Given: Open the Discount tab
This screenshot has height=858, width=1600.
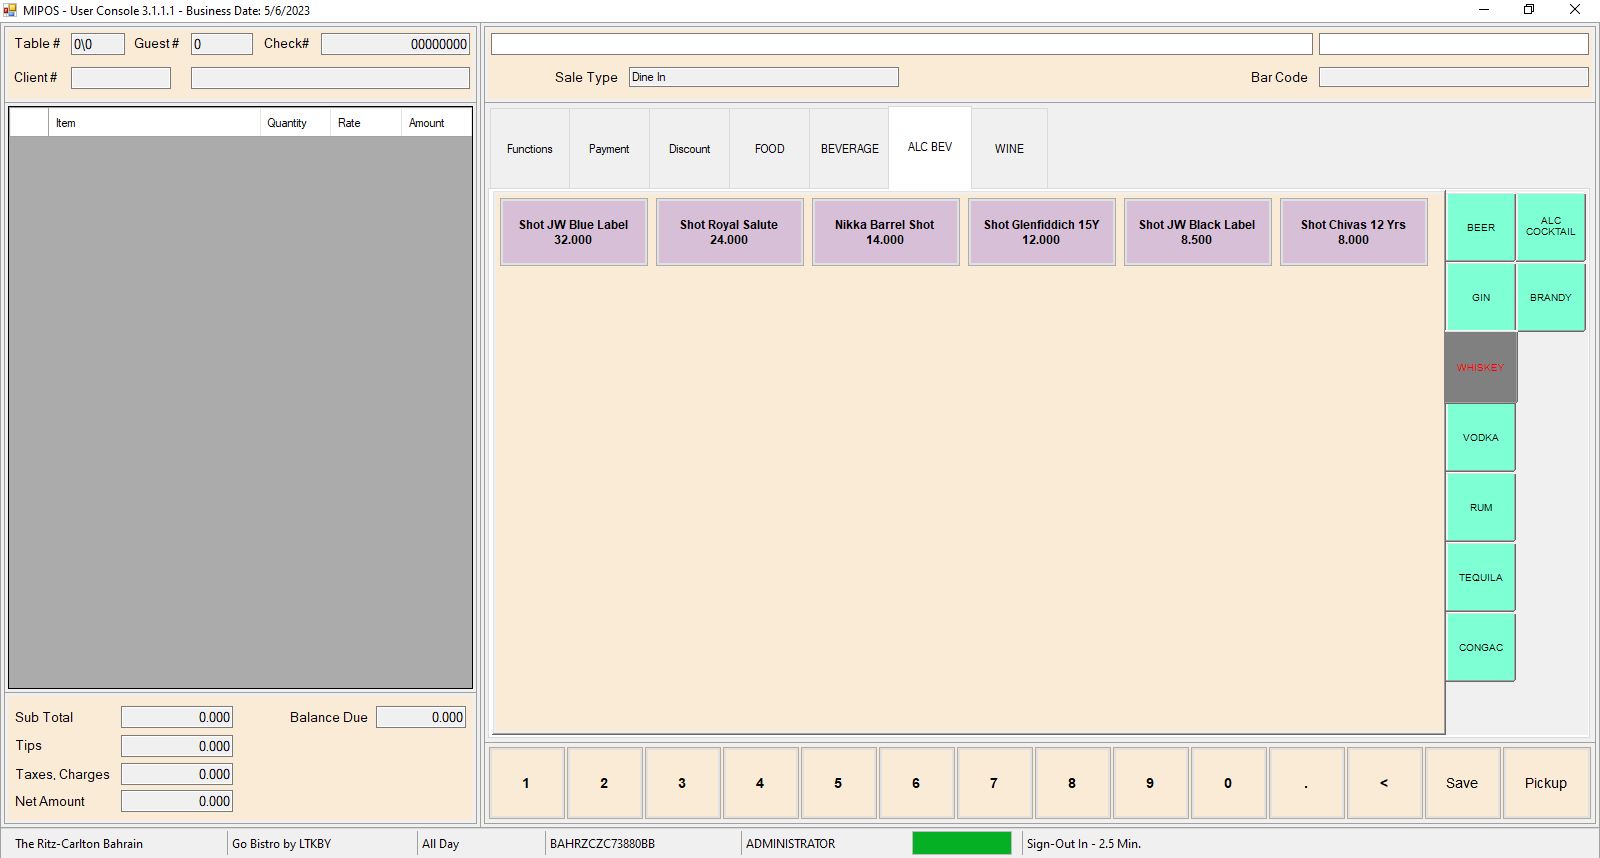Looking at the screenshot, I should [689, 149].
